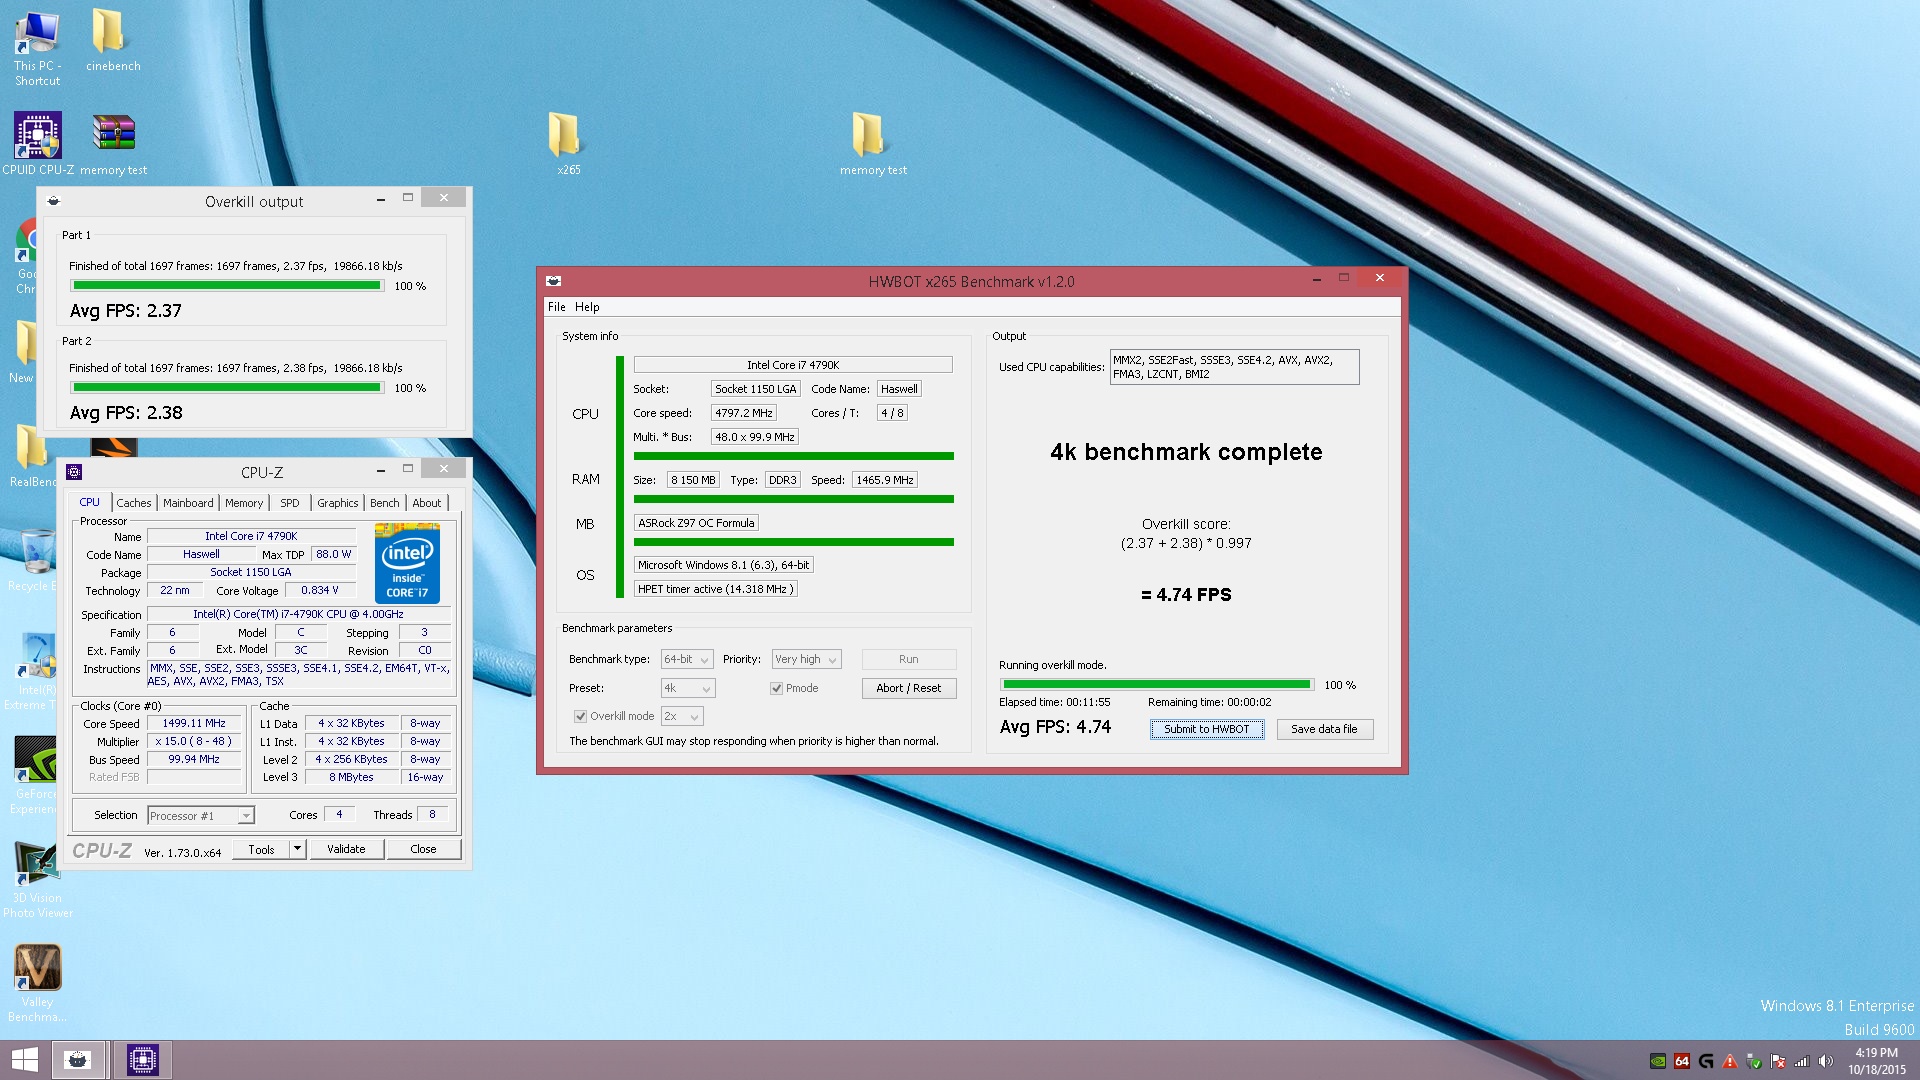
Task: Click the CPU-Z Close button
Action: tap(423, 849)
